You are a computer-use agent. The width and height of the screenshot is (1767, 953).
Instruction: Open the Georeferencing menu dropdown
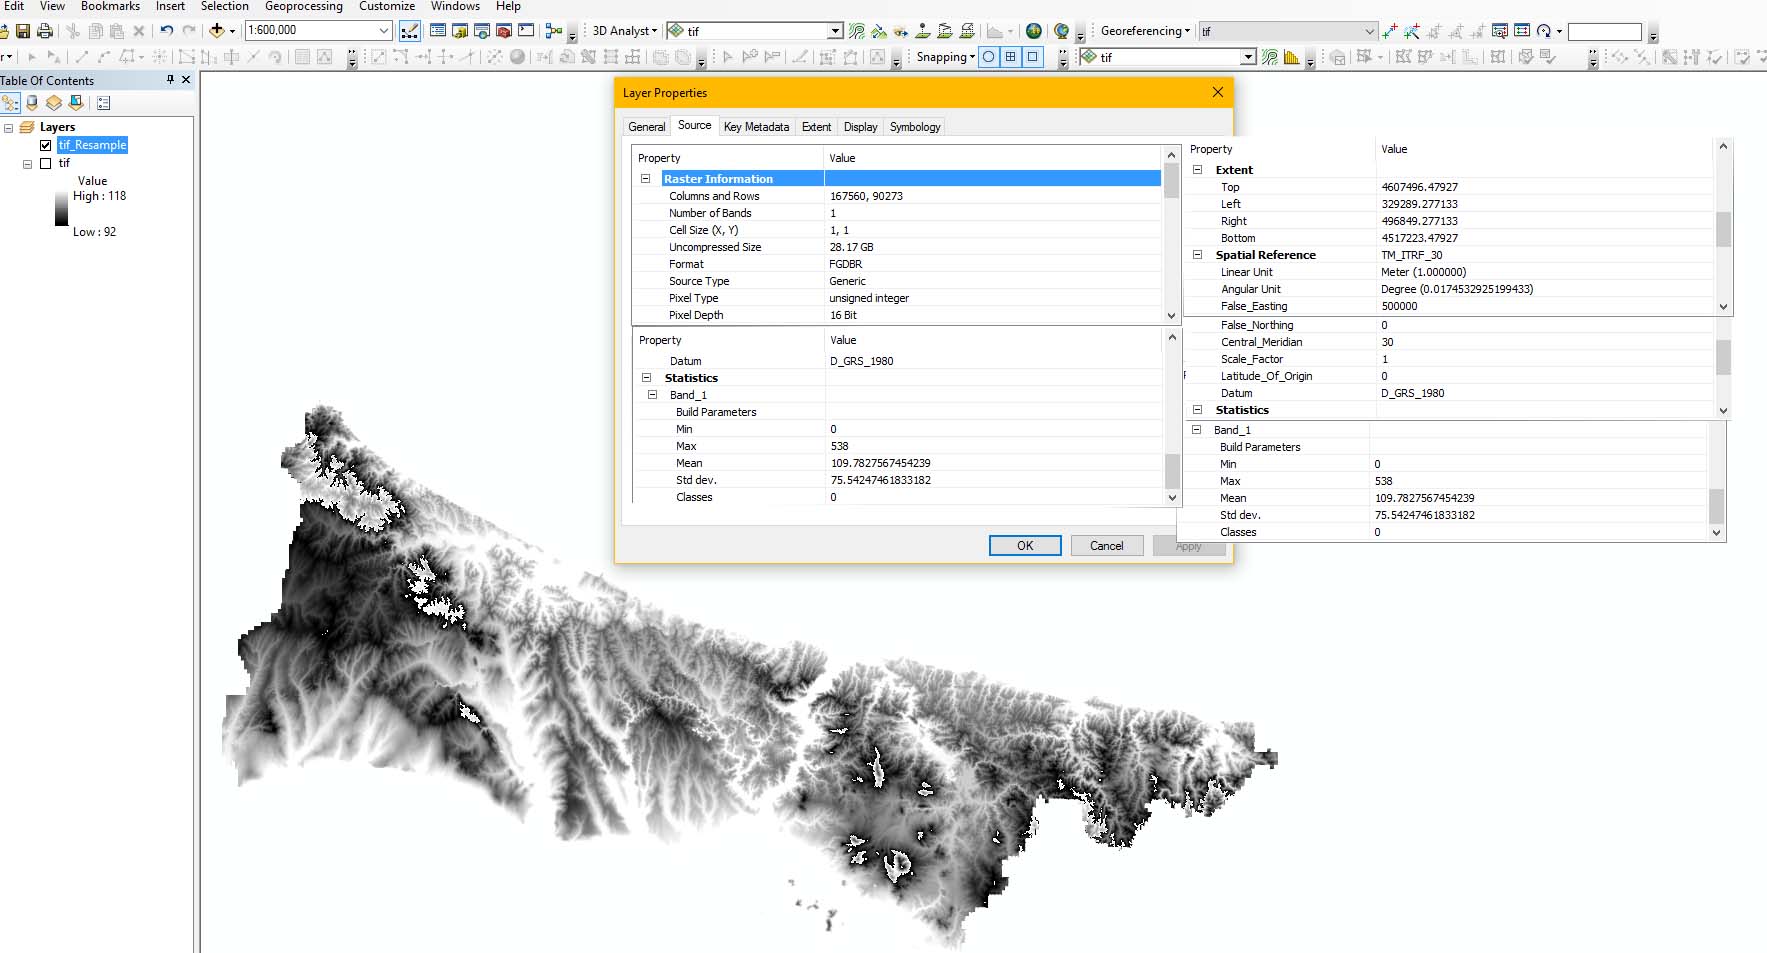click(x=1145, y=31)
